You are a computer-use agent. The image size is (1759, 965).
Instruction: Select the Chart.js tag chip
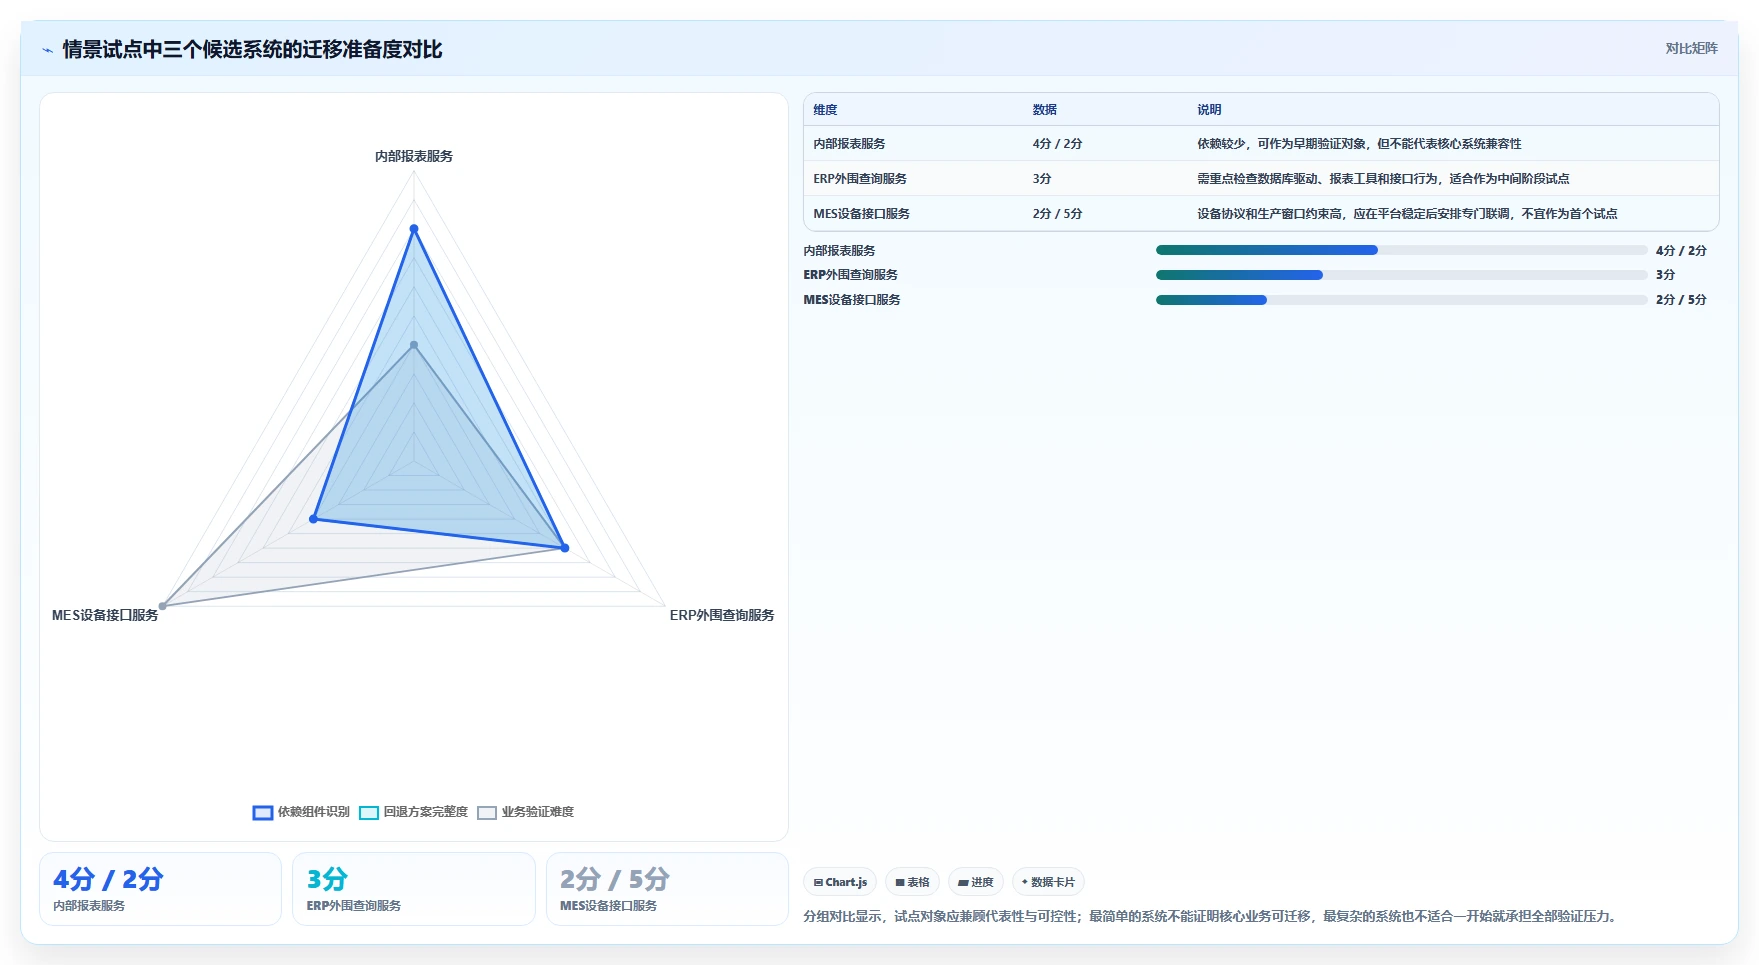(840, 882)
